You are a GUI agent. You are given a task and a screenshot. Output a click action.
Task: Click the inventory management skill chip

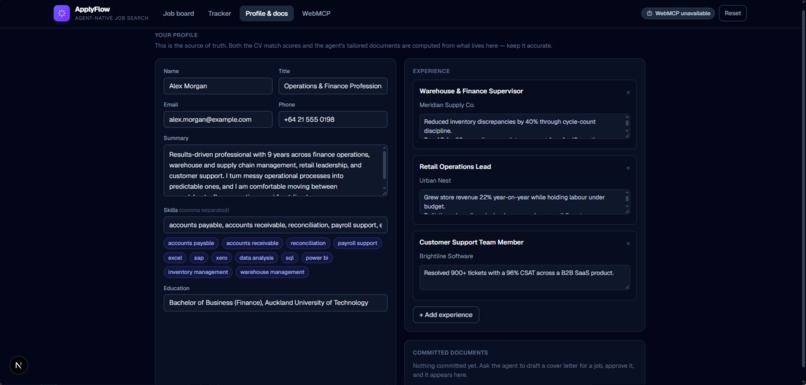tap(198, 272)
